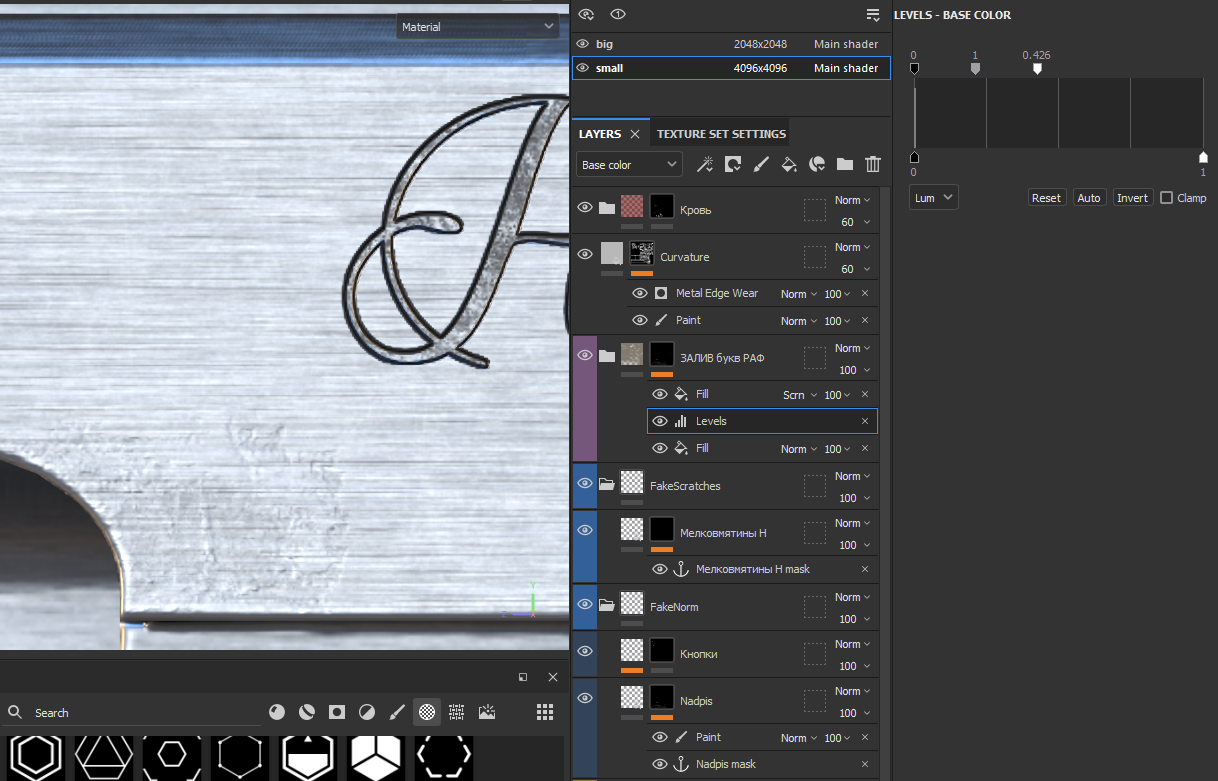Click the Invert button in Levels
Image resolution: width=1218 pixels, height=781 pixels.
1132,198
